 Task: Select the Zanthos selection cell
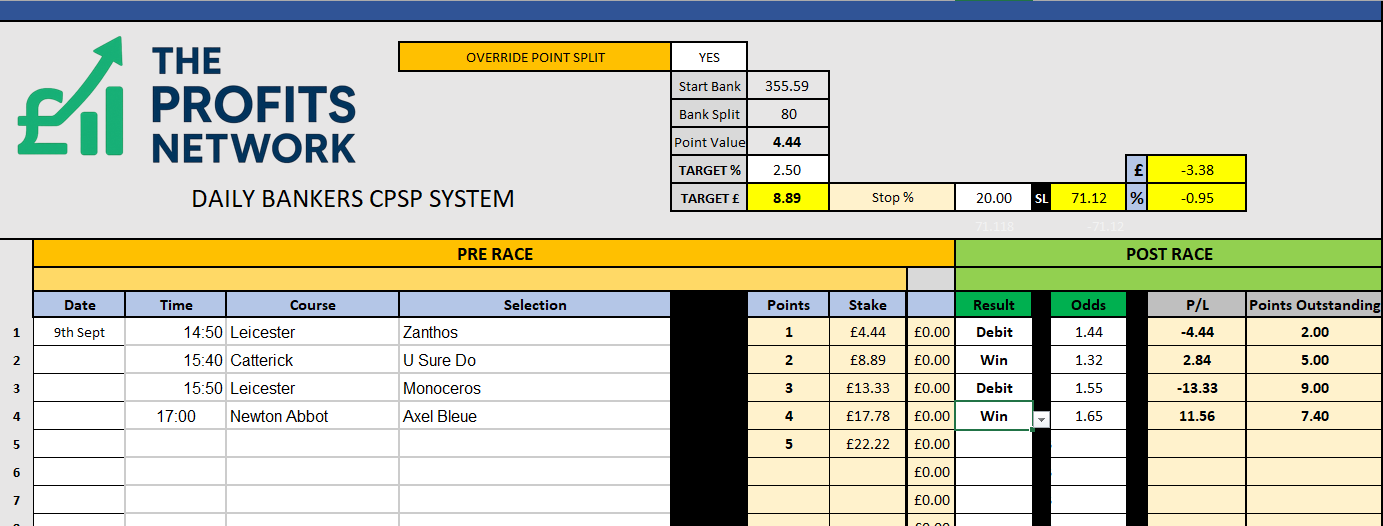(x=534, y=332)
